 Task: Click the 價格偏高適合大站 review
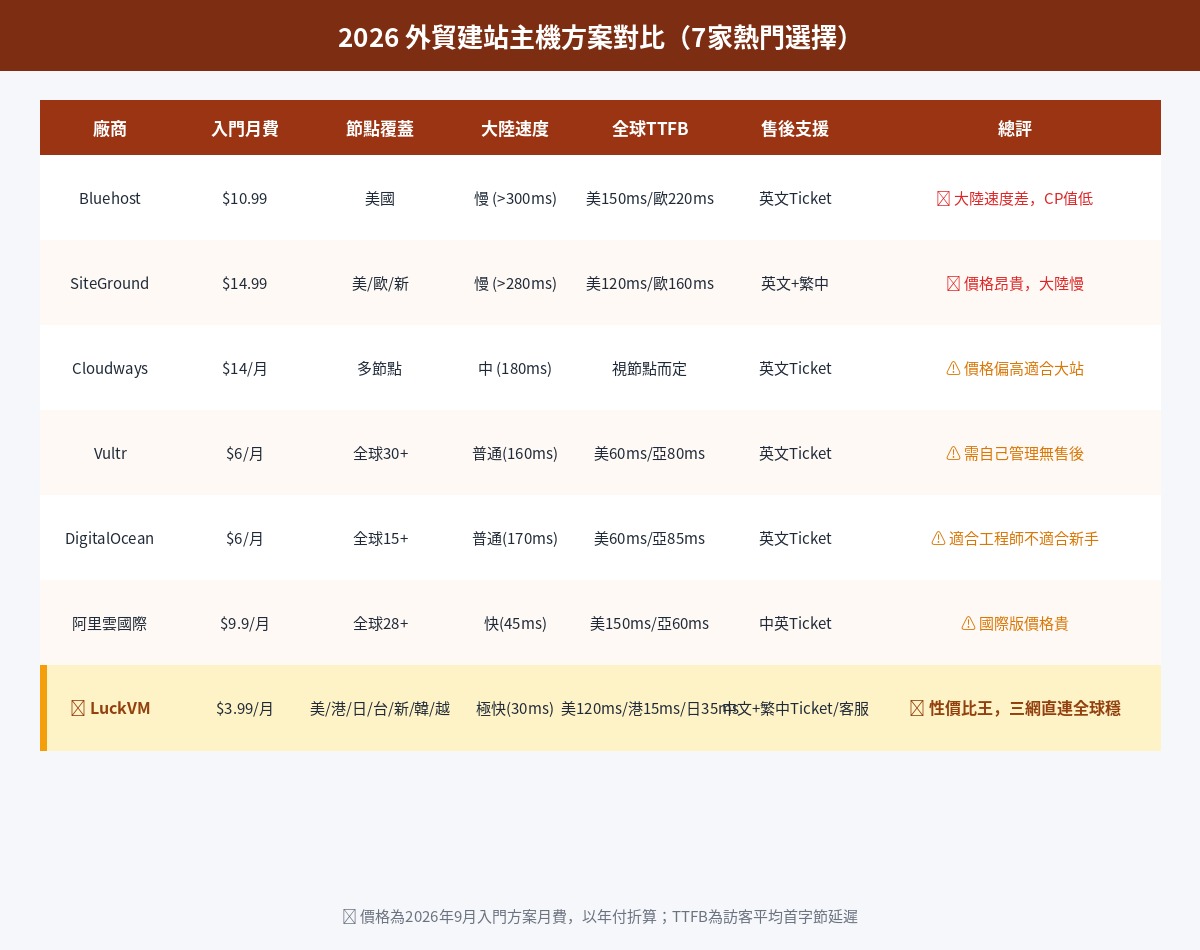1015,368
